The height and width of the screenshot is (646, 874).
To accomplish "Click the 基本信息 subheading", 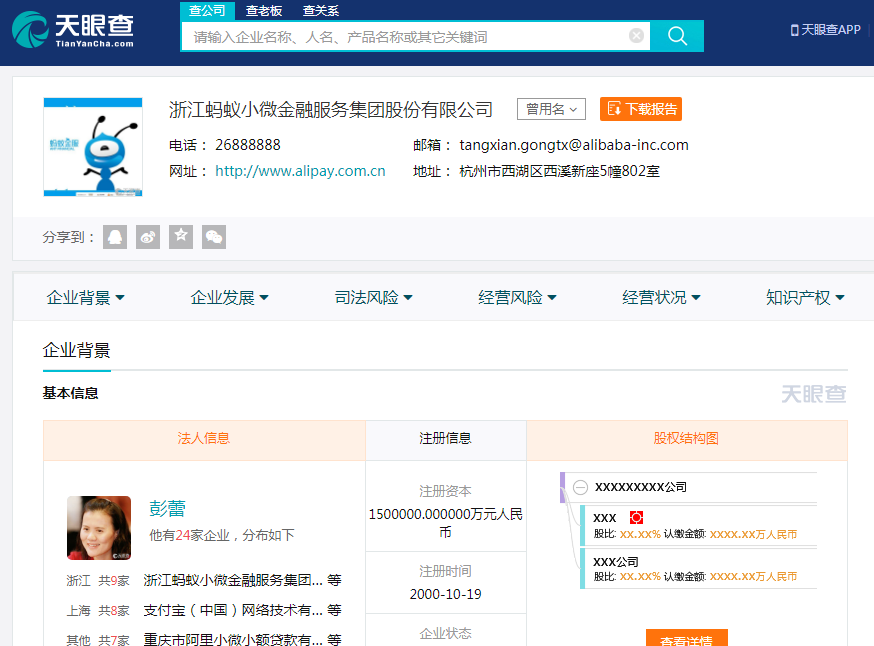I will (71, 394).
